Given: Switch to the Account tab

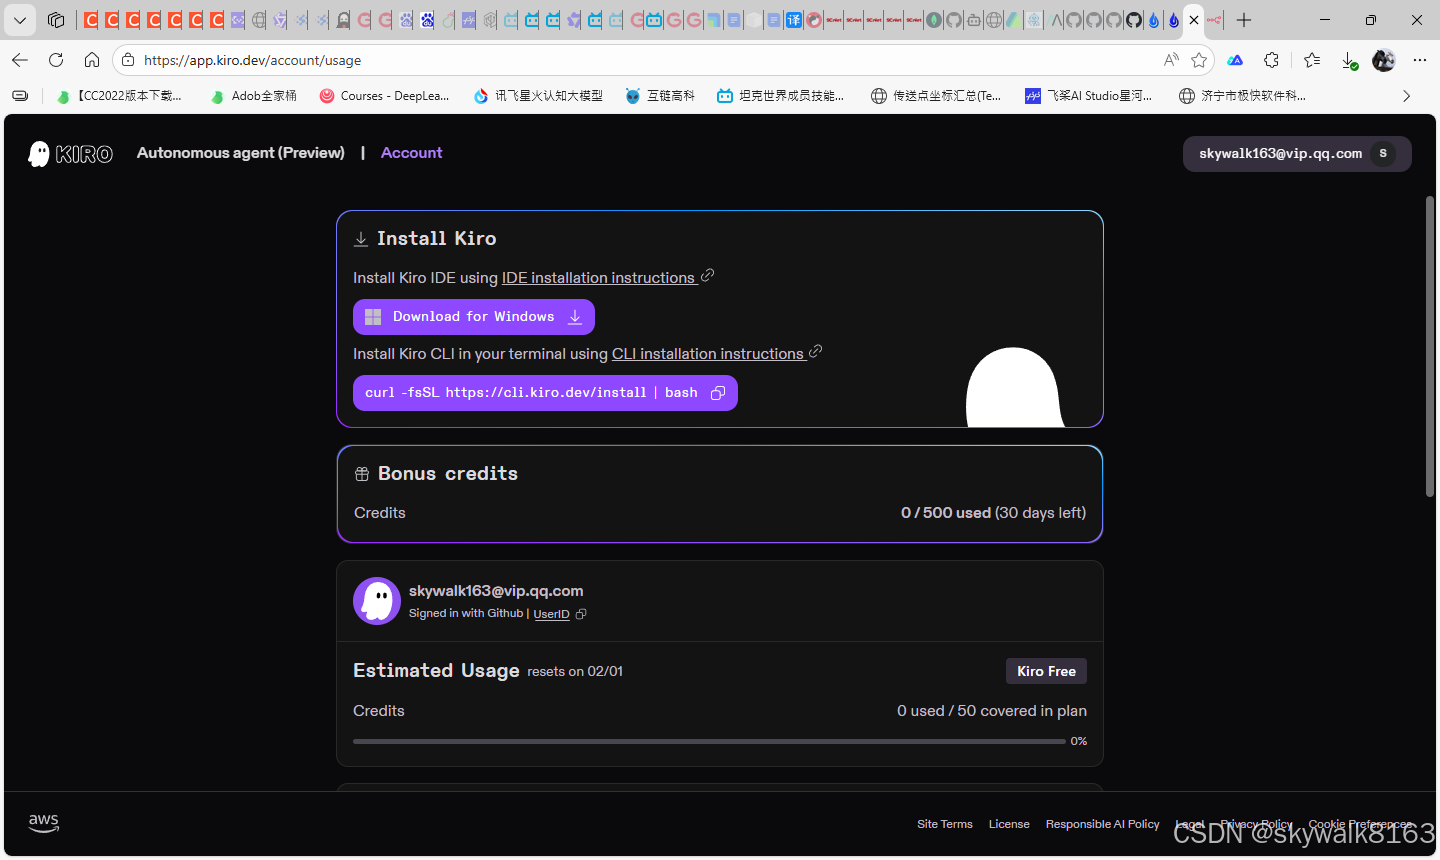Looking at the screenshot, I should [x=411, y=152].
